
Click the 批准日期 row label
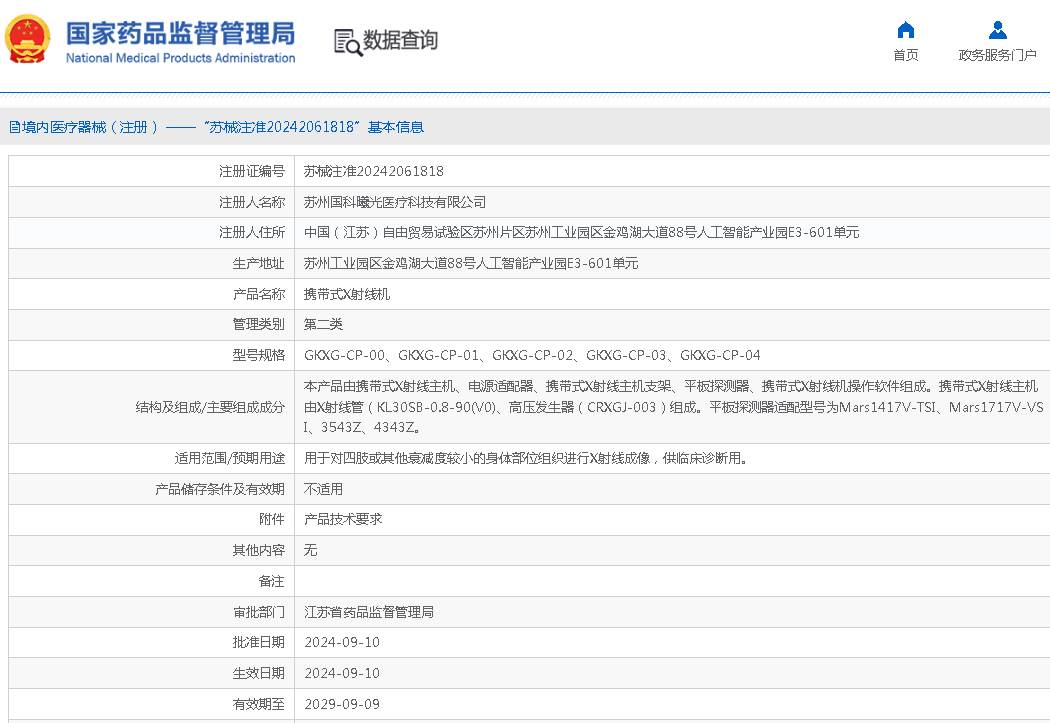(258, 642)
